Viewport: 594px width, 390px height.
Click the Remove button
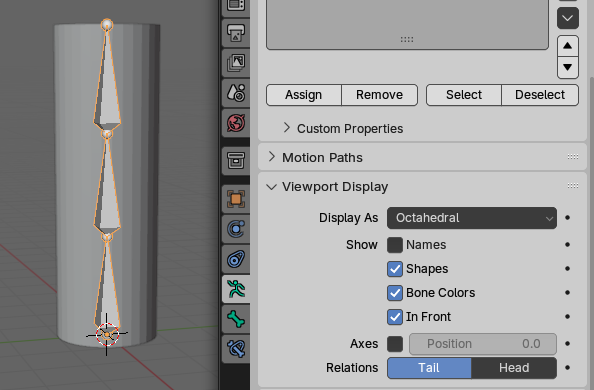point(380,95)
